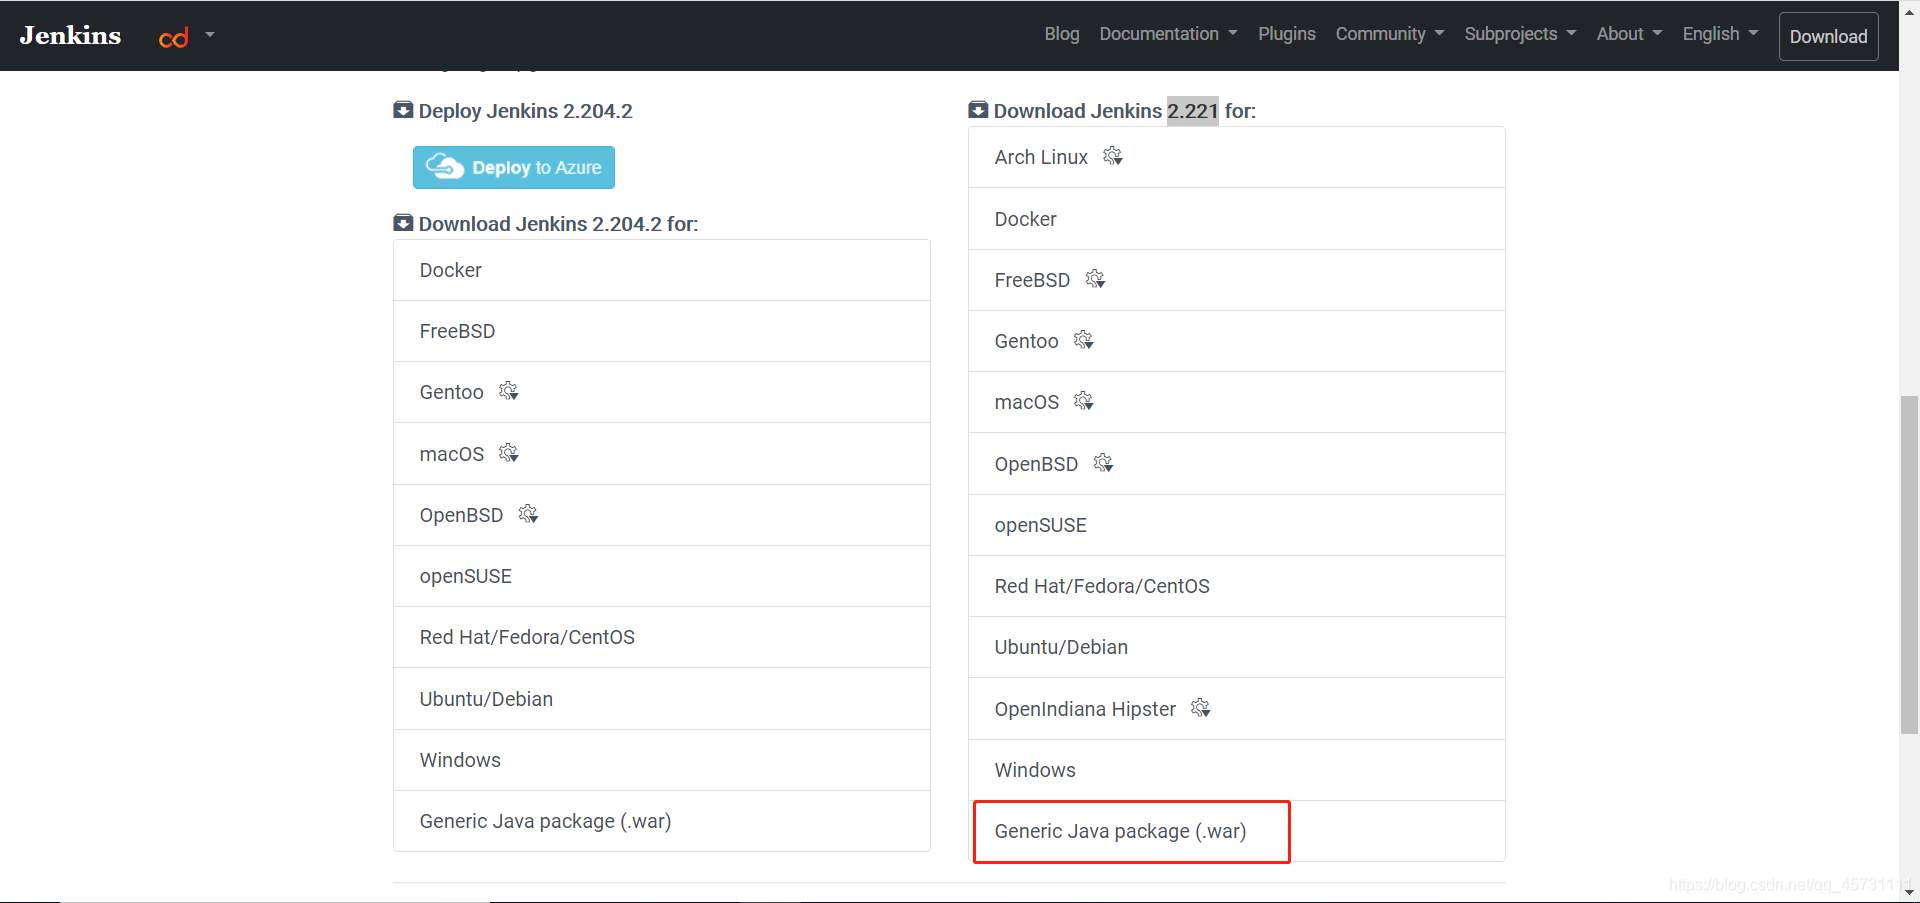Click community gear icon next to macOS 2.221
Image resolution: width=1920 pixels, height=903 pixels.
tap(1083, 401)
